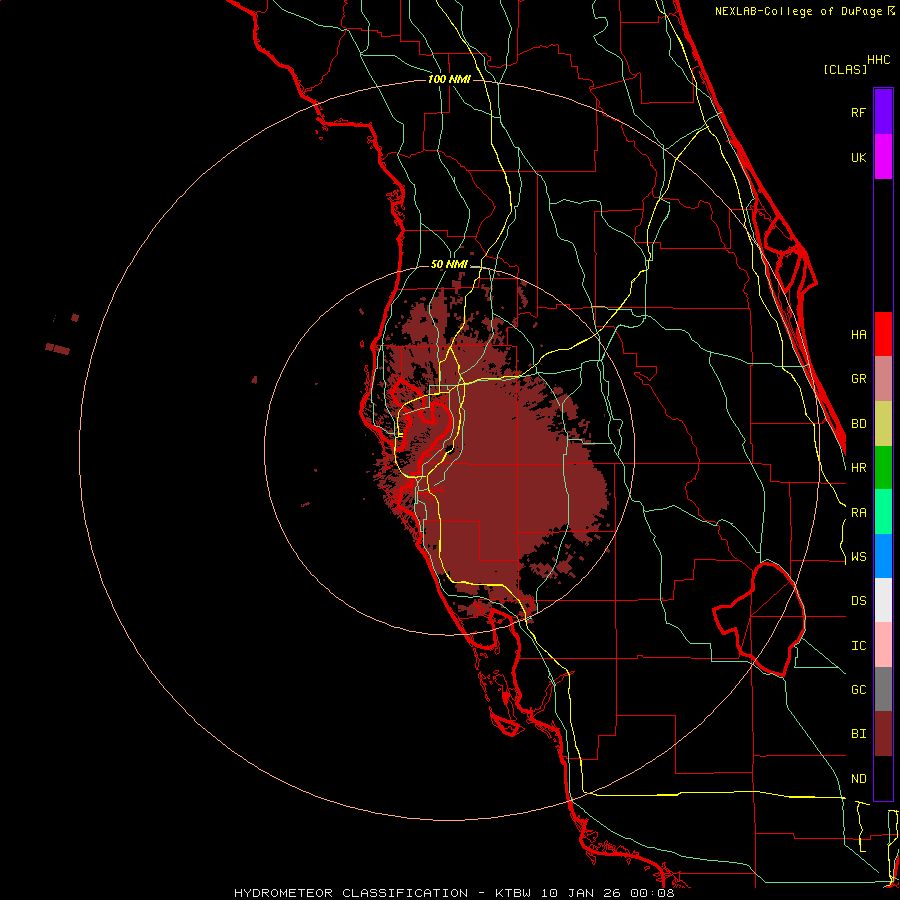Click the GR legend label

[x=858, y=379]
